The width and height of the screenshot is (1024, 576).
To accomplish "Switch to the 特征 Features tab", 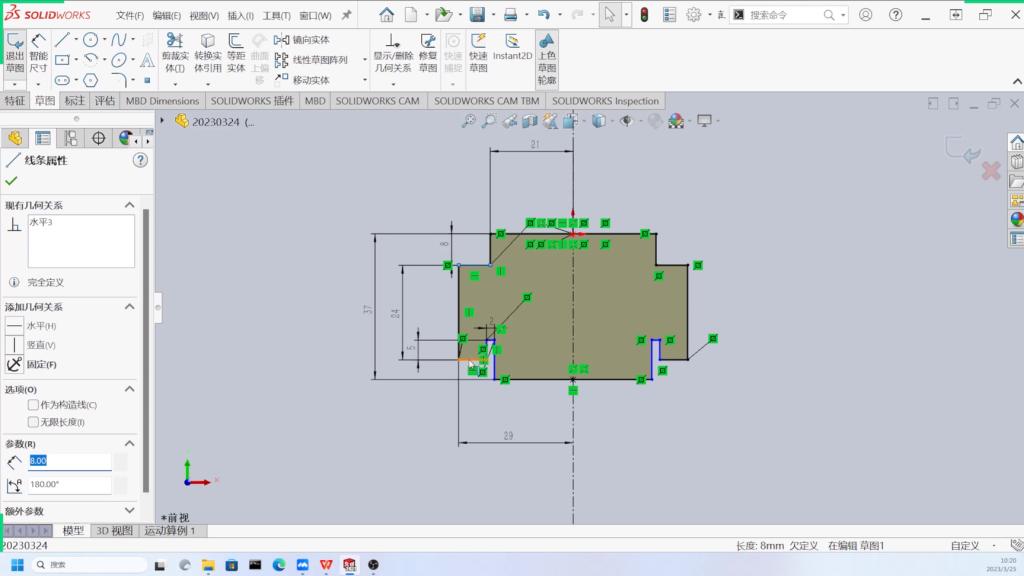I will coord(15,101).
